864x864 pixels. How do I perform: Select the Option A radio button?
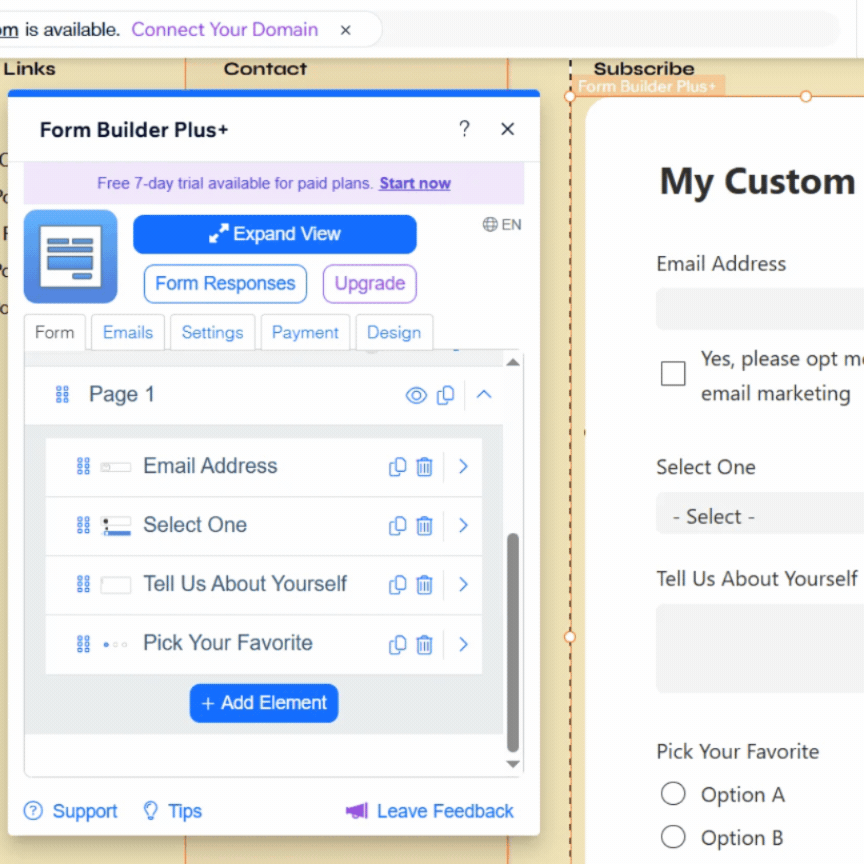coord(673,794)
